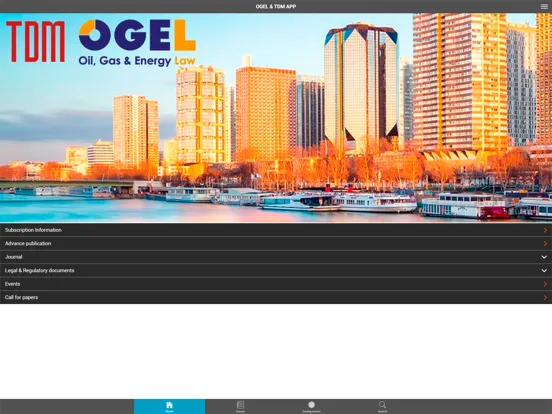Image resolution: width=552 pixels, height=414 pixels.
Task: Select the Journal label text
Action: point(14,257)
